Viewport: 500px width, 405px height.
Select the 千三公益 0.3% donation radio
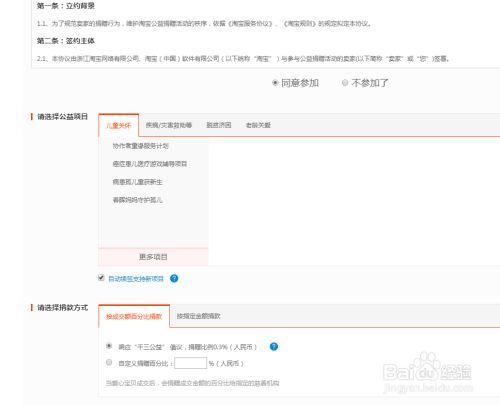(x=109, y=346)
